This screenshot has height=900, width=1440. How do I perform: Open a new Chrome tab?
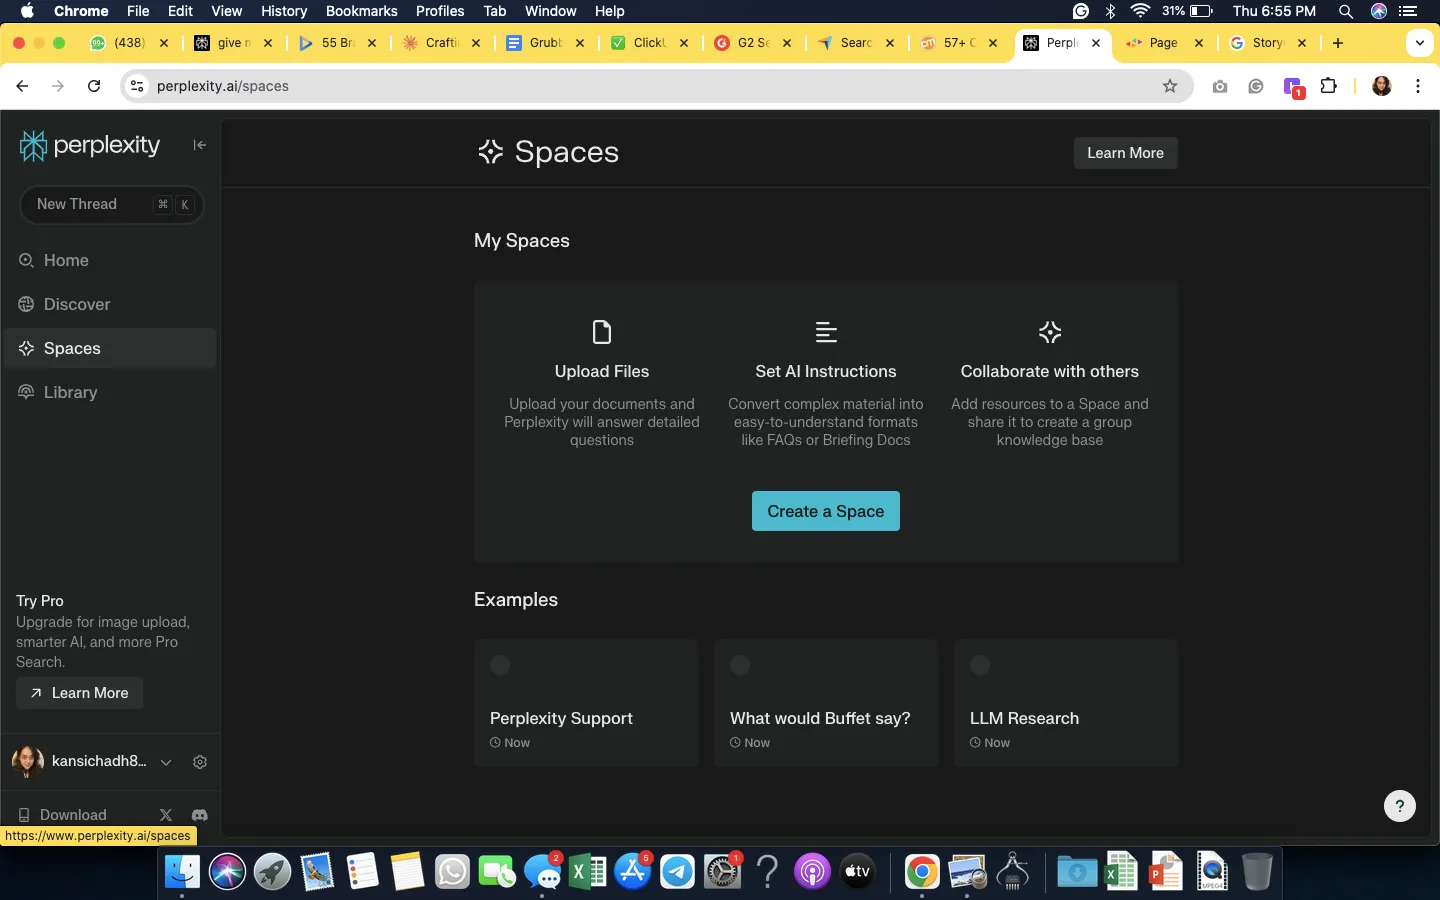coord(1338,43)
